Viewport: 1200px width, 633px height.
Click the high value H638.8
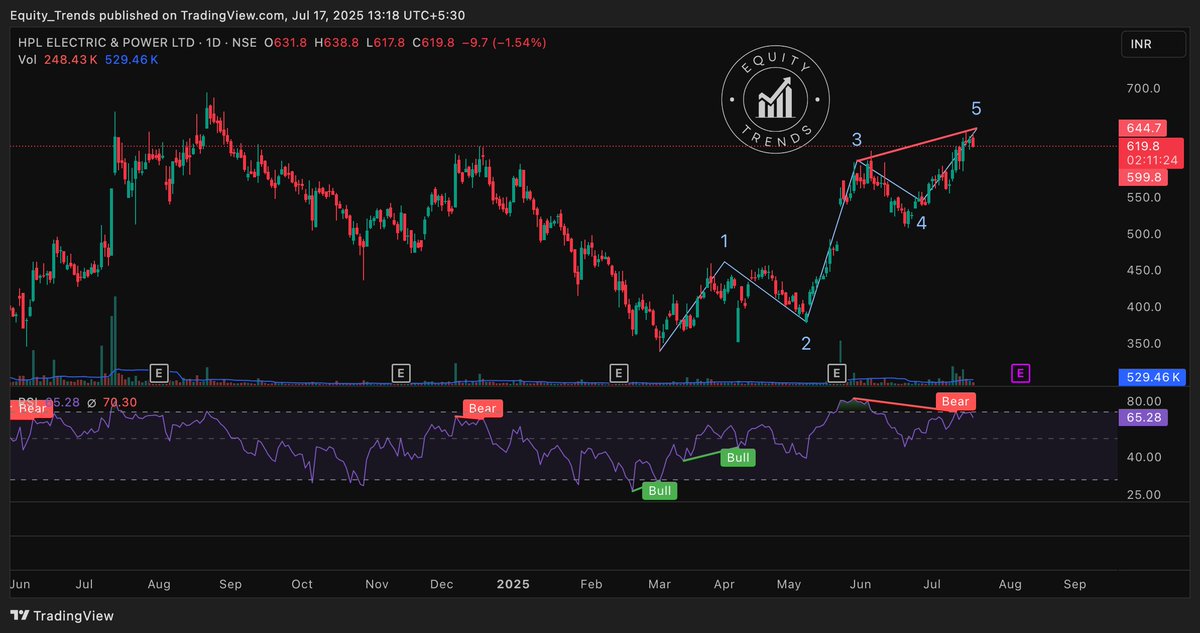(x=336, y=43)
